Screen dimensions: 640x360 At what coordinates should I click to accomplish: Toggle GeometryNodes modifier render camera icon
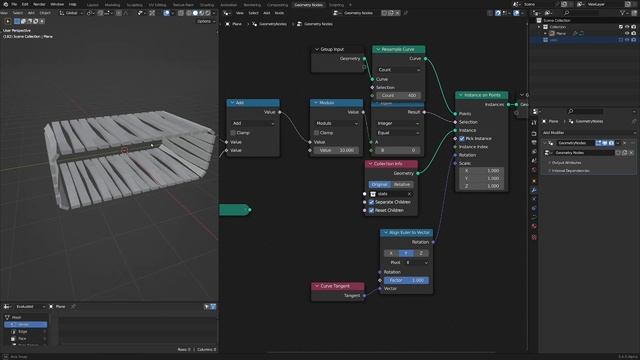coord(611,143)
